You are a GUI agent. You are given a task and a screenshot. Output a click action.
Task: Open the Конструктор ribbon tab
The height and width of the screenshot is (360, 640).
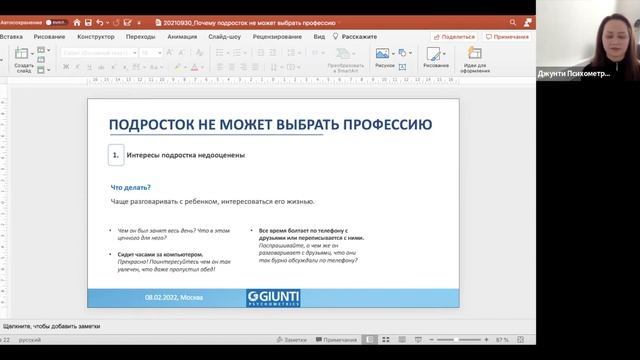coord(96,37)
